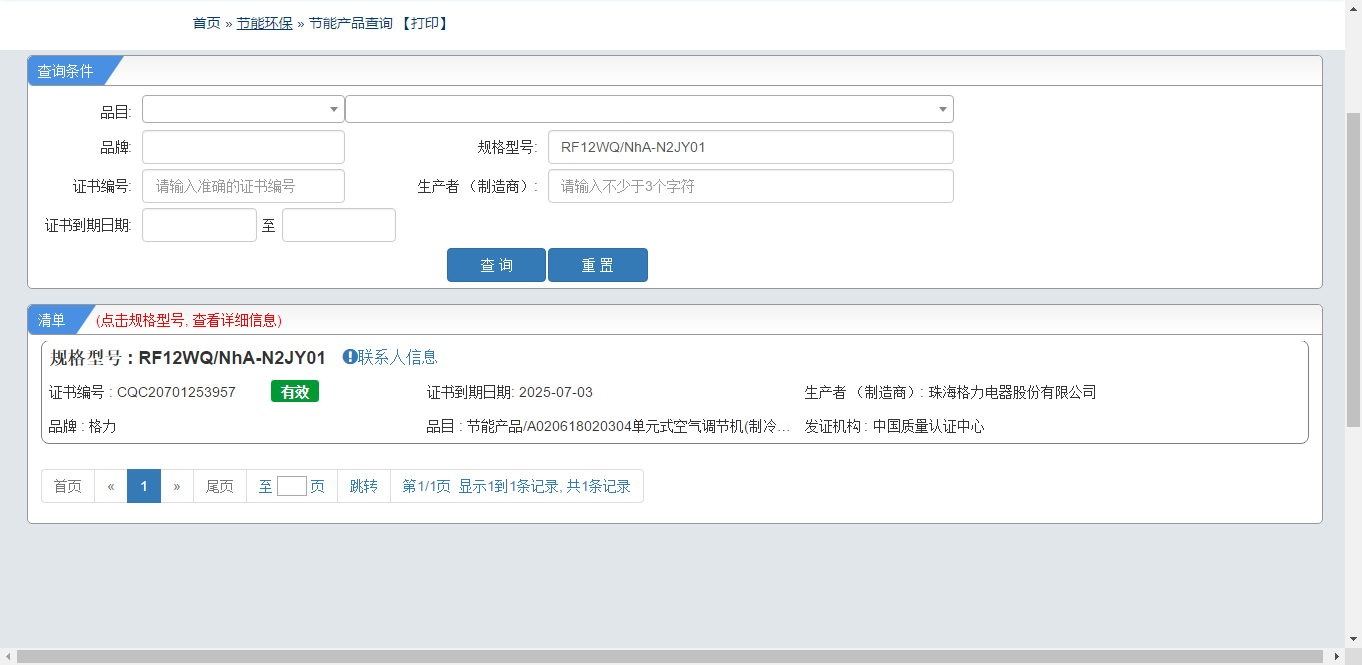Click the info icon beside 联系人信息
1362x665 pixels.
click(x=350, y=357)
